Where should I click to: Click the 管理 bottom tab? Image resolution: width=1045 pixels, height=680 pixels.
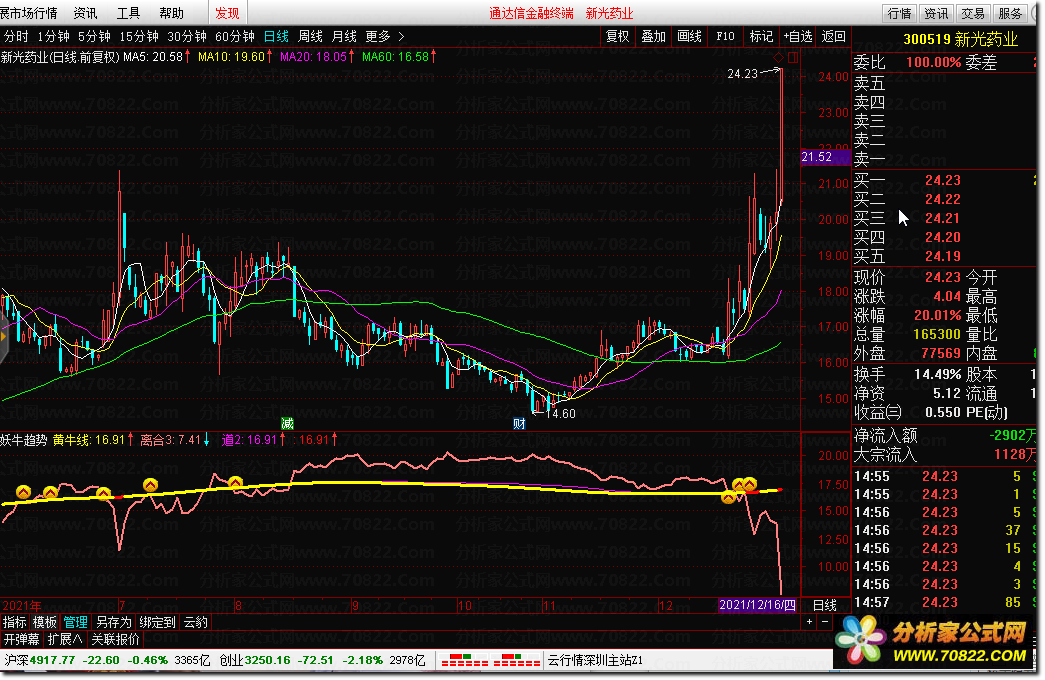pyautogui.click(x=75, y=622)
